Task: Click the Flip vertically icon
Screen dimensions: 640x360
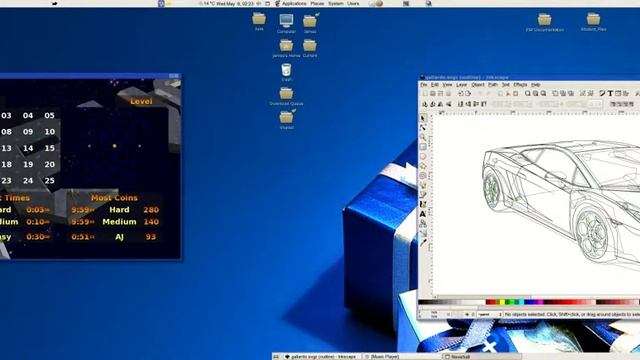Action: click(x=449, y=104)
